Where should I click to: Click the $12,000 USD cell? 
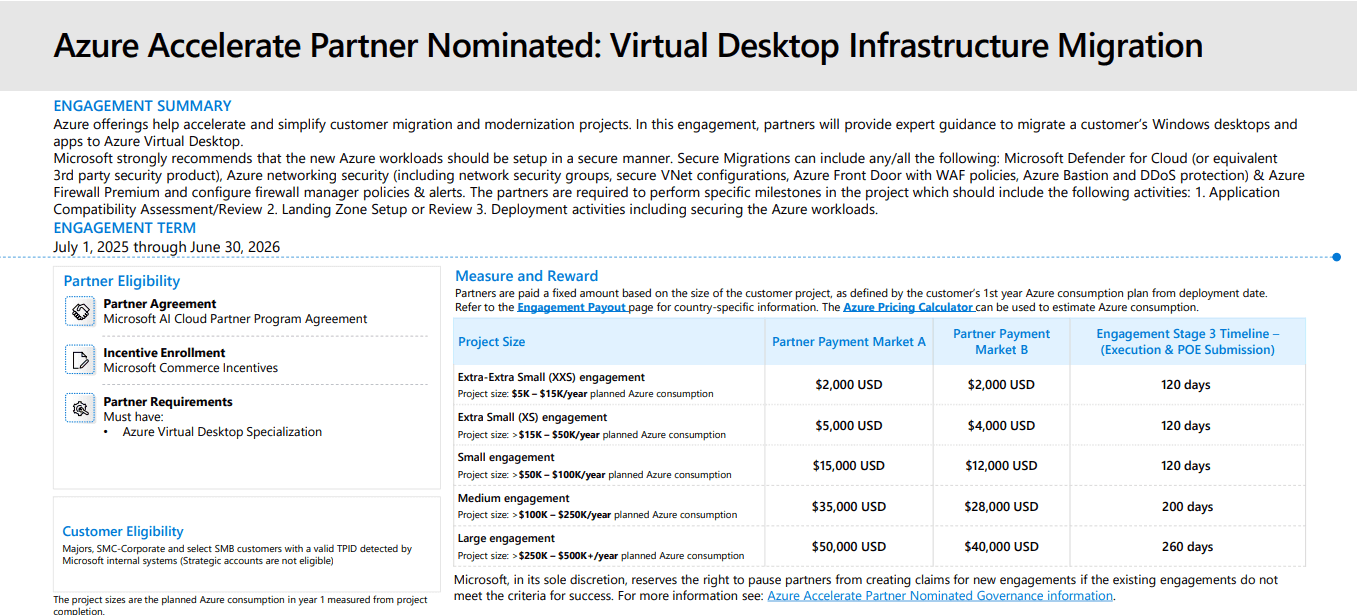tap(1001, 466)
